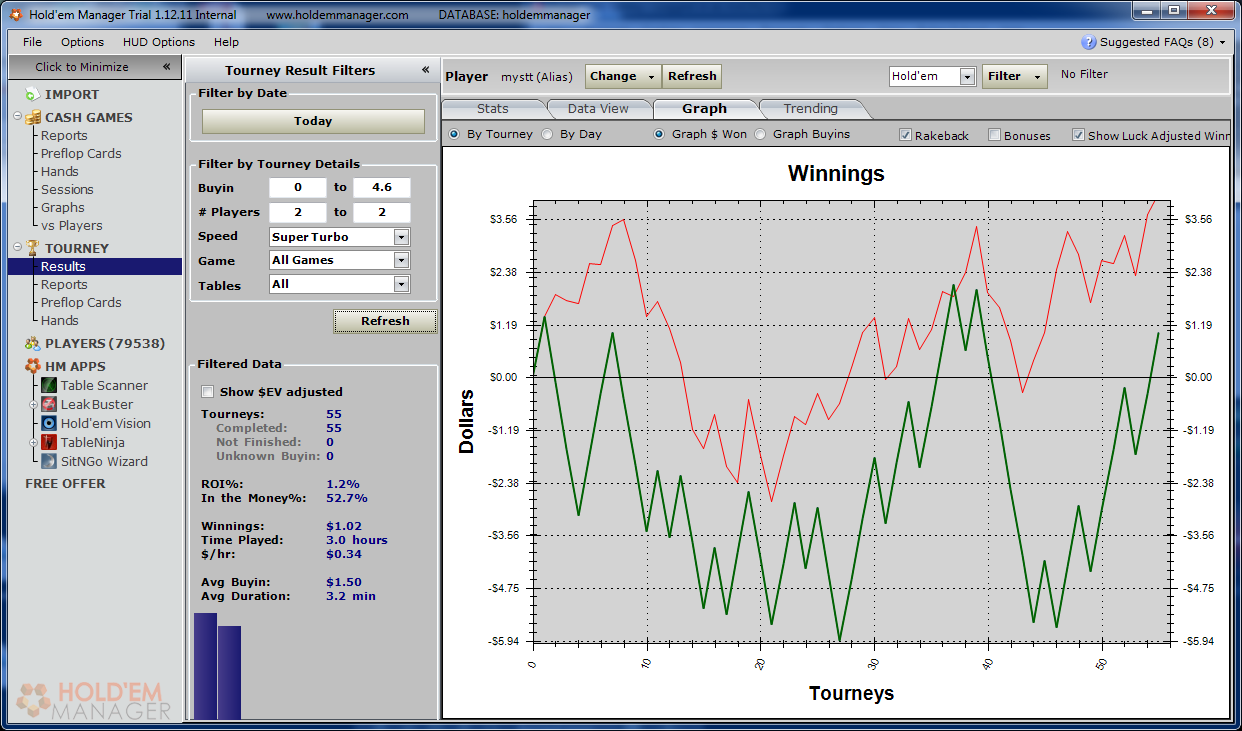Open SitNGo Wizard icon
The image size is (1242, 731).
pos(49,462)
